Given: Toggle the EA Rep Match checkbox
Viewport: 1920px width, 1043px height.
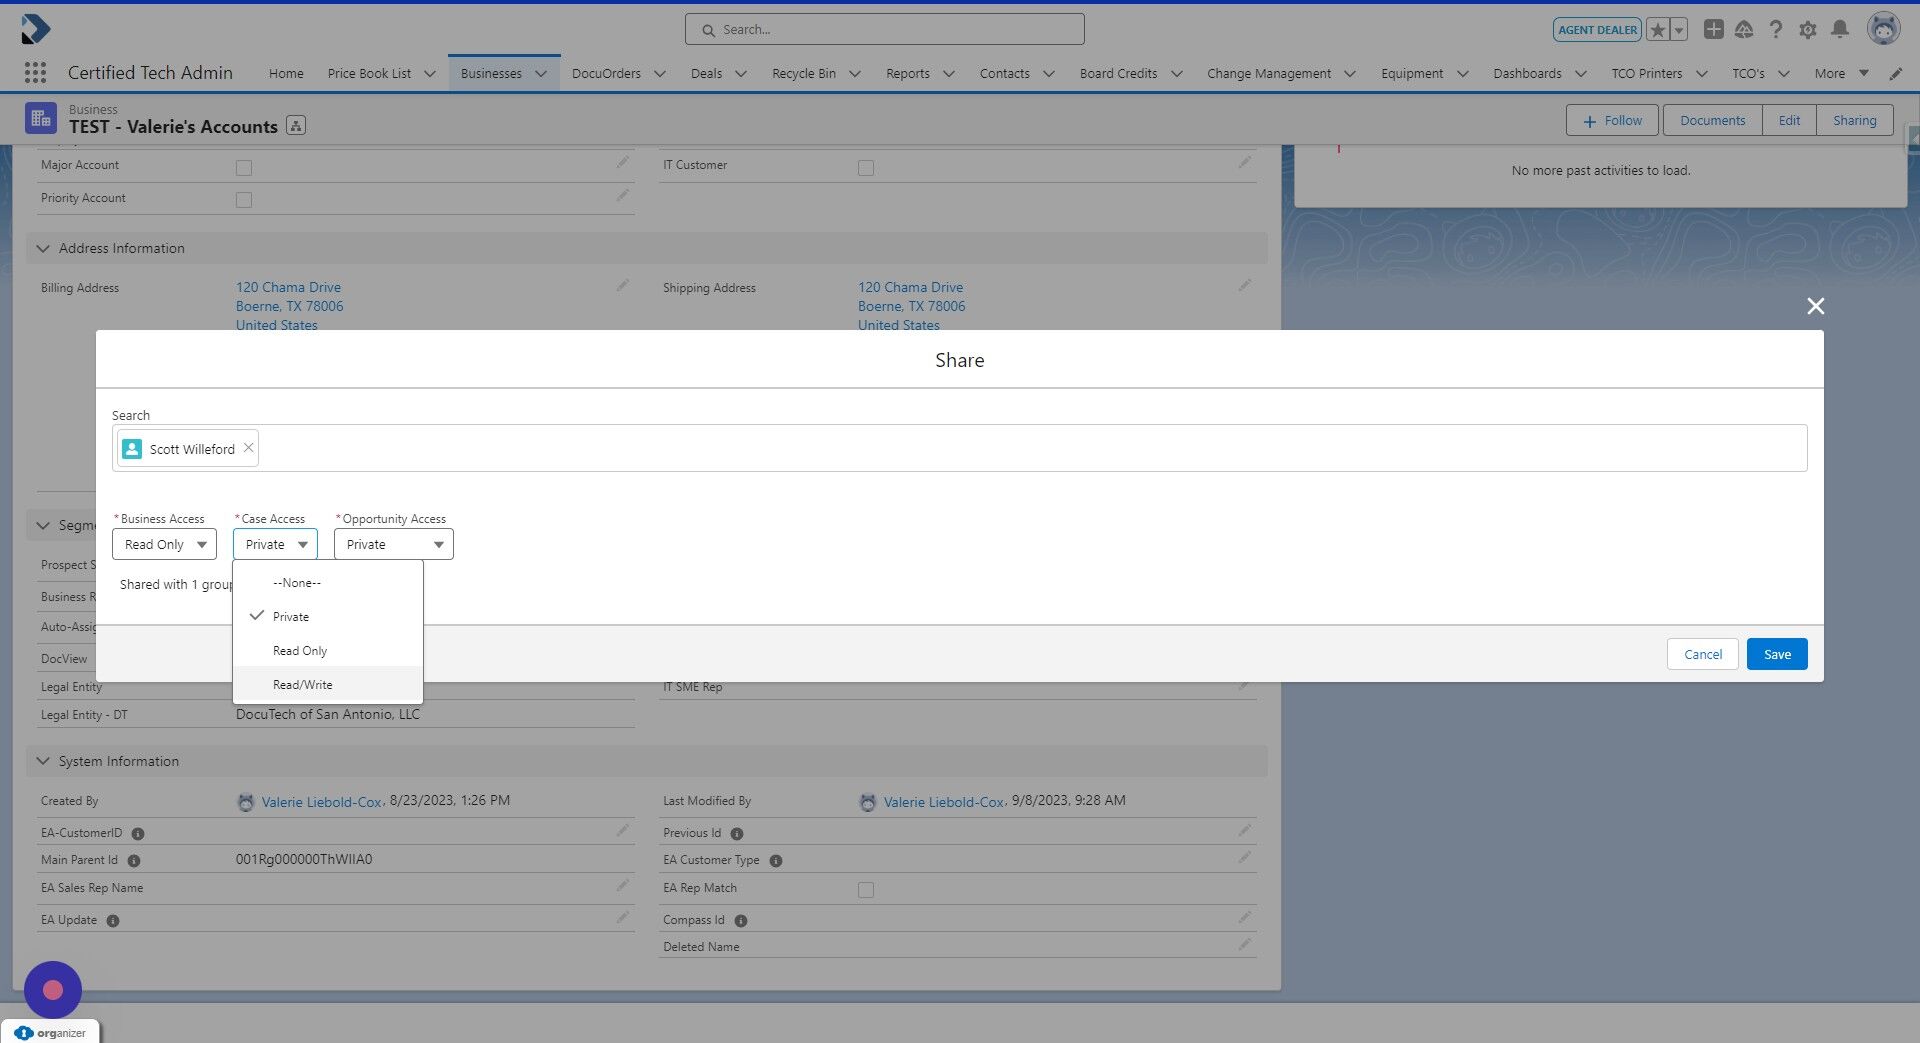Looking at the screenshot, I should click(x=866, y=889).
